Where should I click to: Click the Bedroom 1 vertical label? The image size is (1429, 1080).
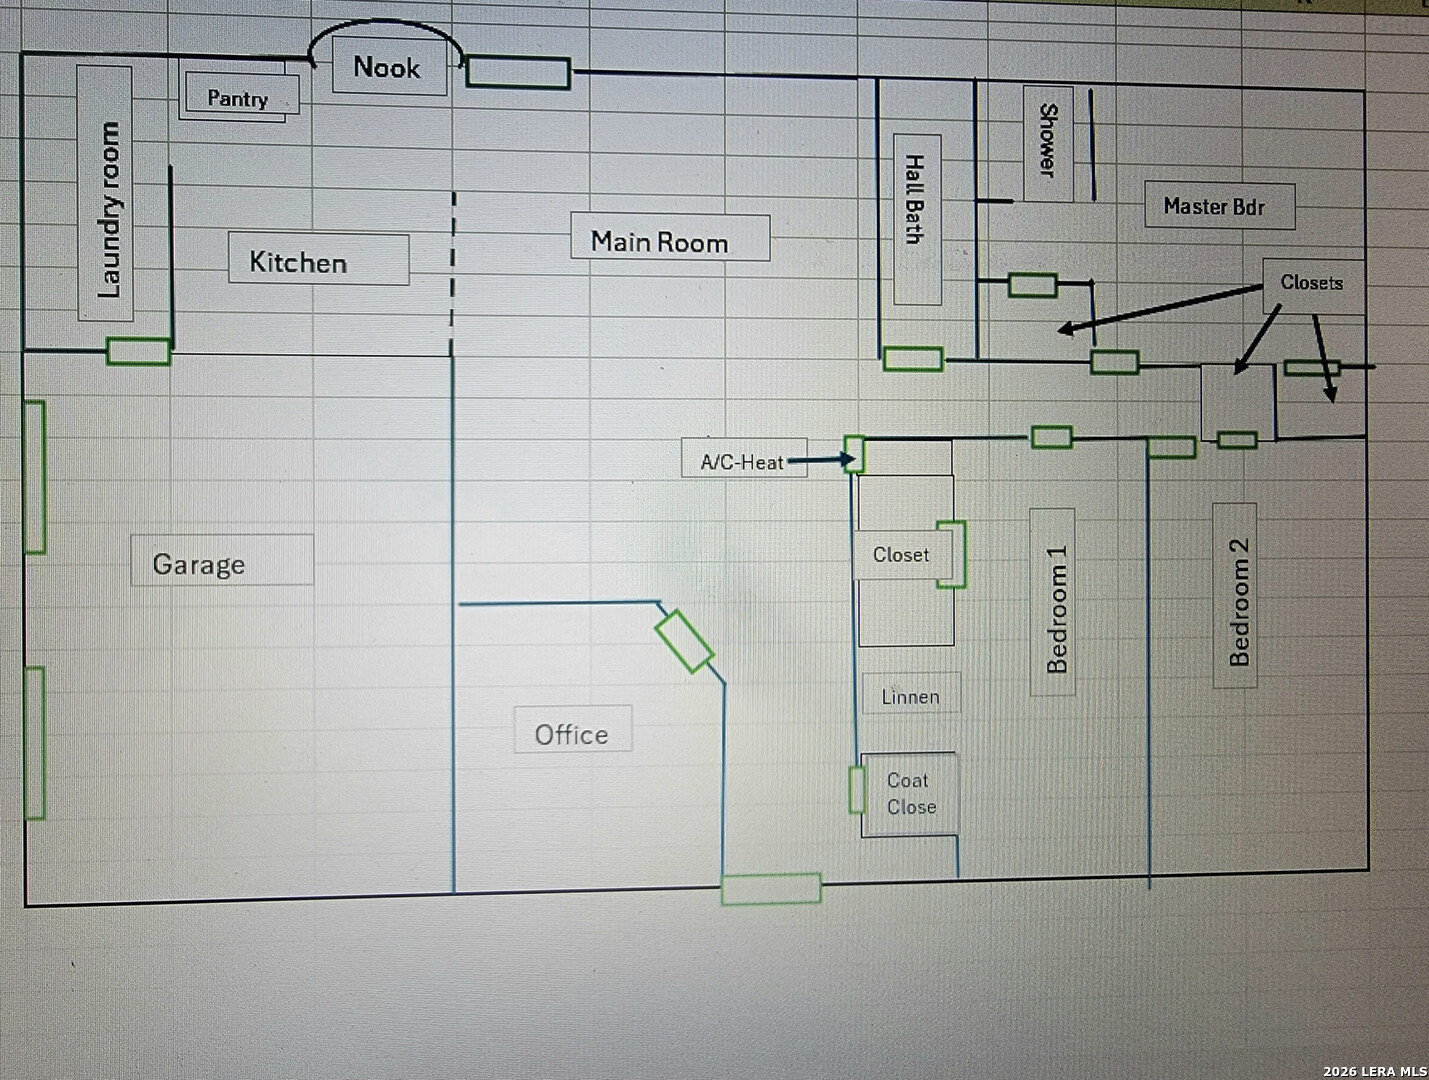[x=1053, y=603]
